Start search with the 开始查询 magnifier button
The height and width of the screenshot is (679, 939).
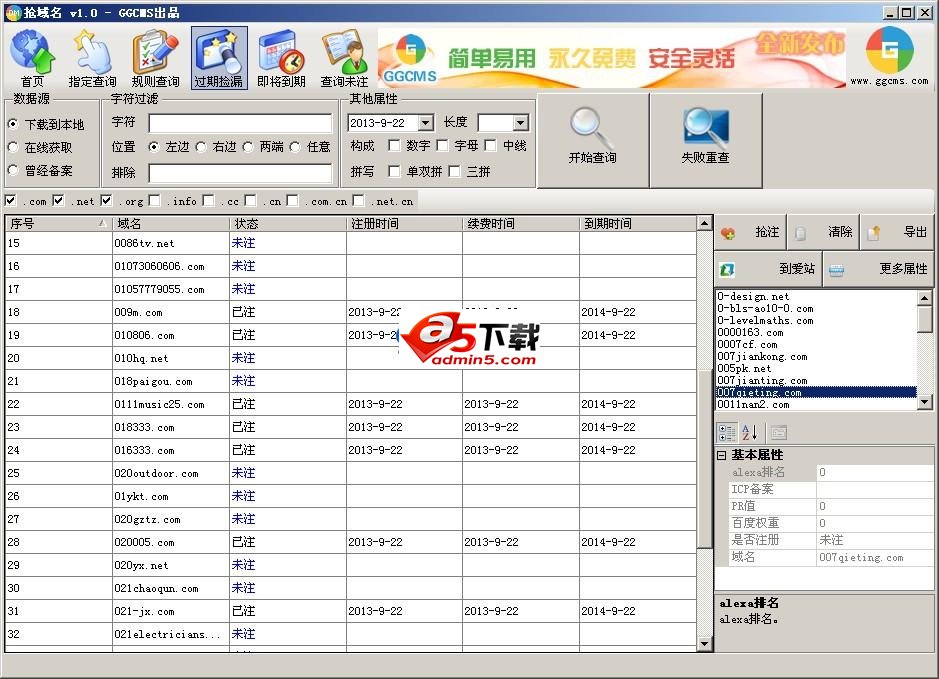[592, 140]
